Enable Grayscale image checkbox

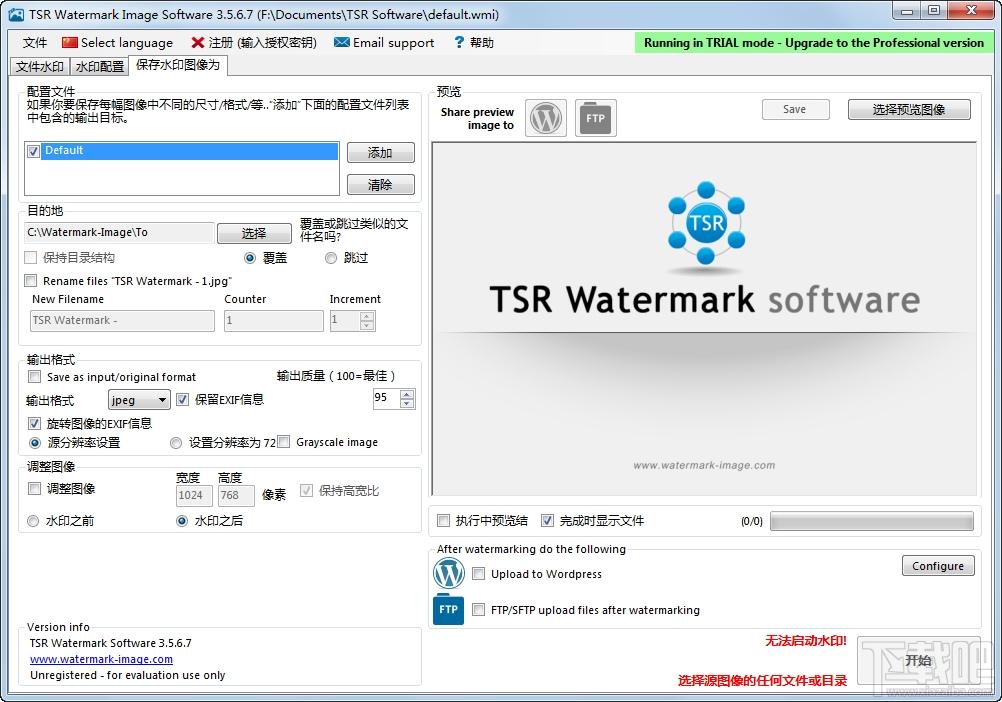pos(284,441)
